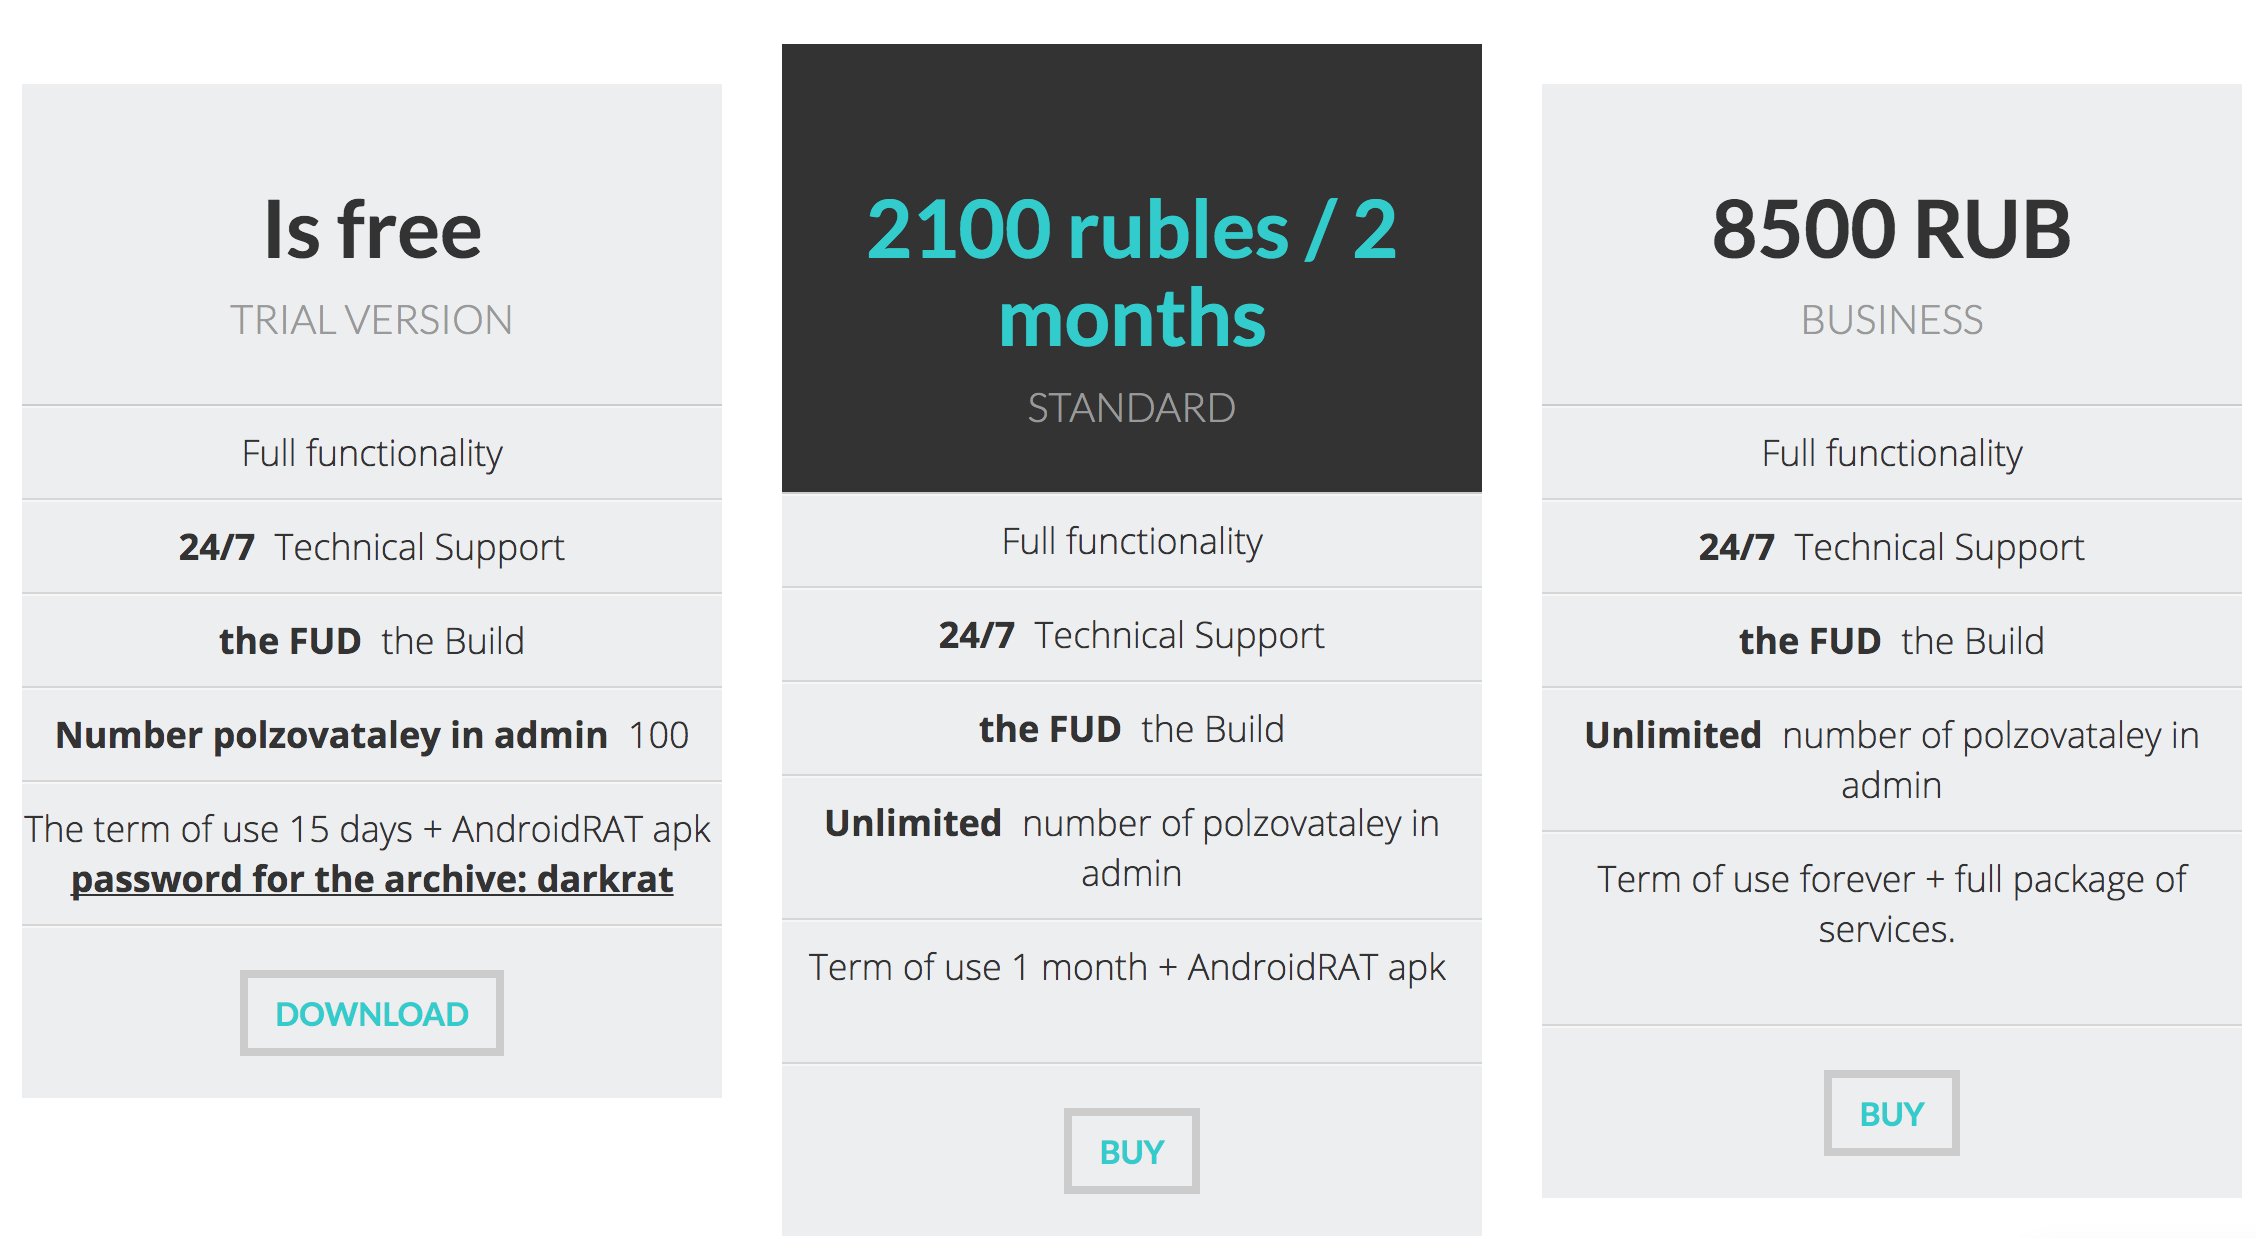Select the TRIAL VERSION label

pyautogui.click(x=371, y=320)
